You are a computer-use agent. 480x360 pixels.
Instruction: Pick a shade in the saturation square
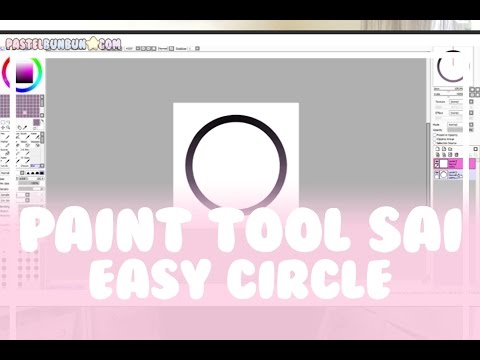24,73
